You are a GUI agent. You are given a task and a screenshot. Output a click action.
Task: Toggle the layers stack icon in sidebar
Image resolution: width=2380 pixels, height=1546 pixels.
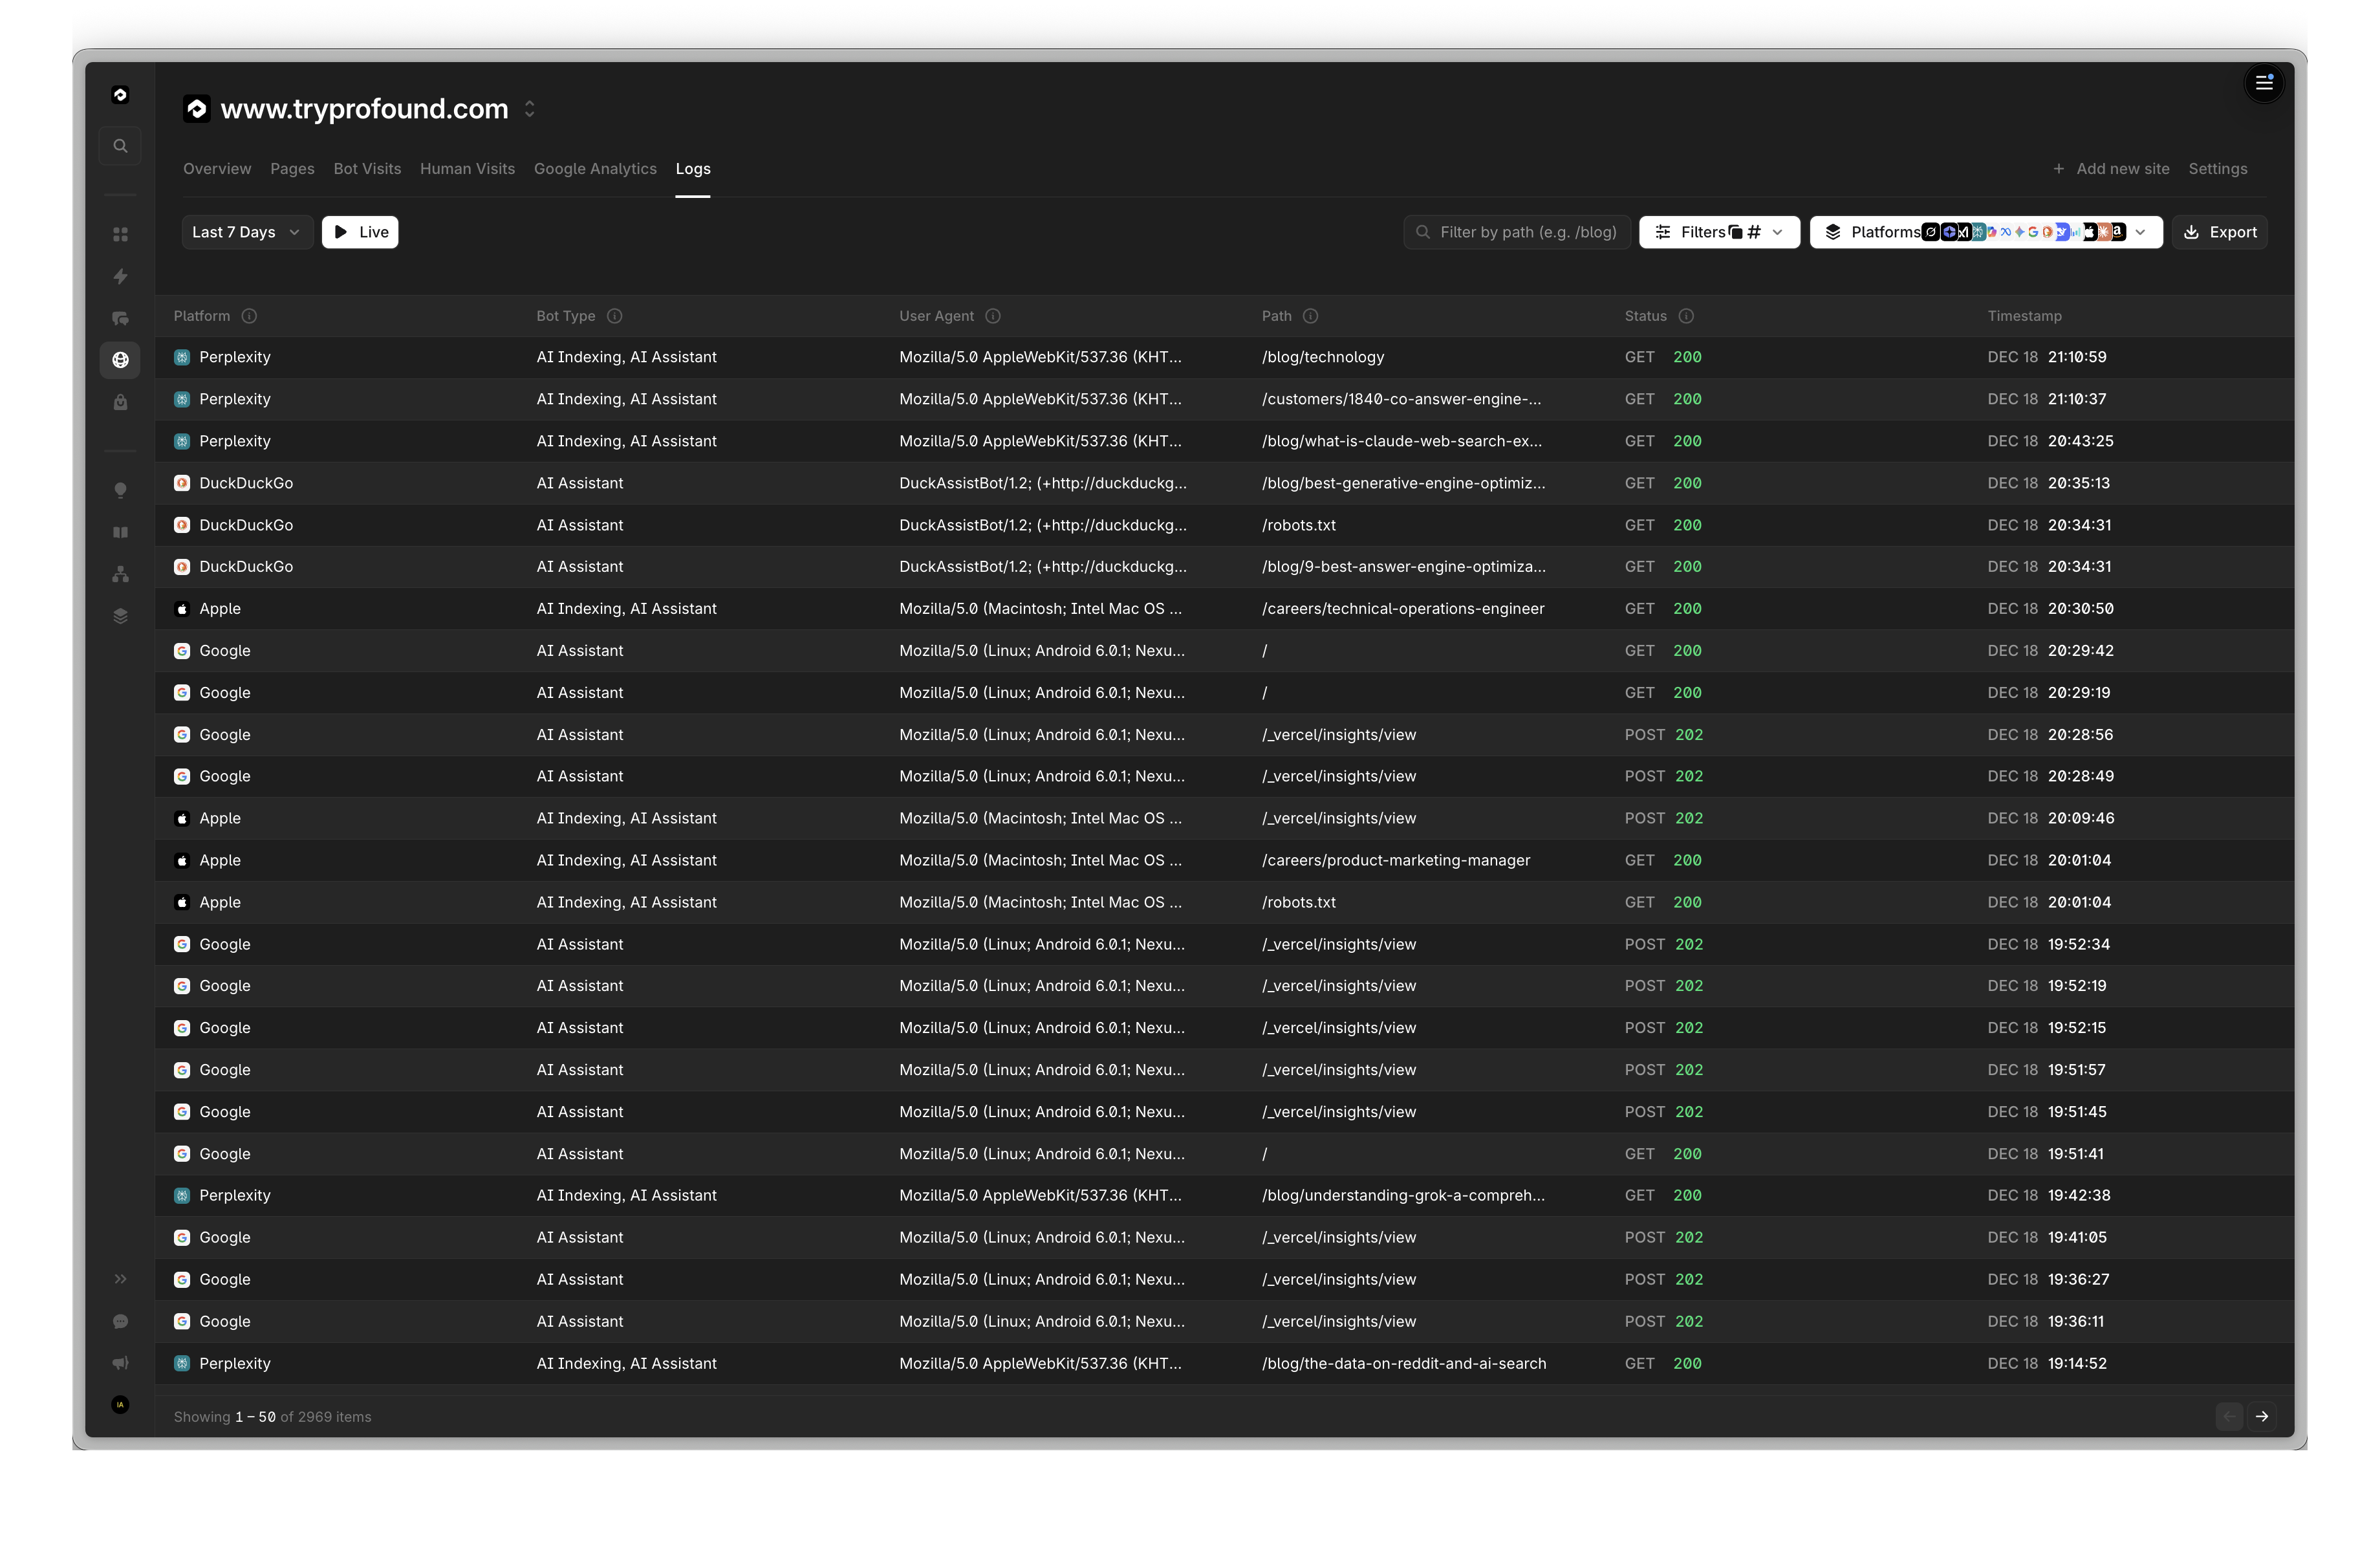pos(120,615)
